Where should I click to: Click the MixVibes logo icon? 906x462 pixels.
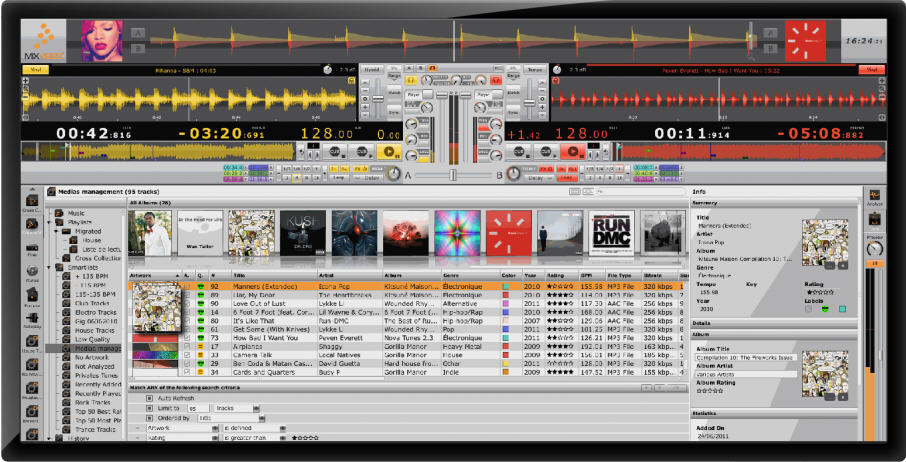point(43,43)
